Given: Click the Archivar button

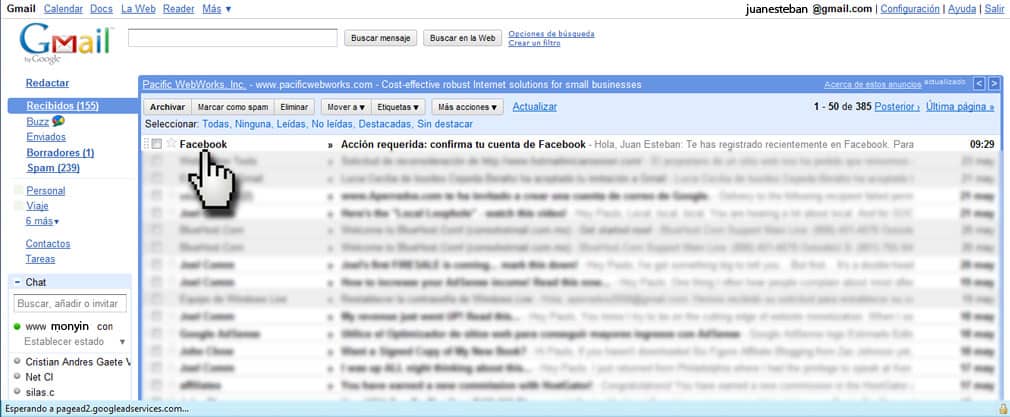Looking at the screenshot, I should point(167,107).
